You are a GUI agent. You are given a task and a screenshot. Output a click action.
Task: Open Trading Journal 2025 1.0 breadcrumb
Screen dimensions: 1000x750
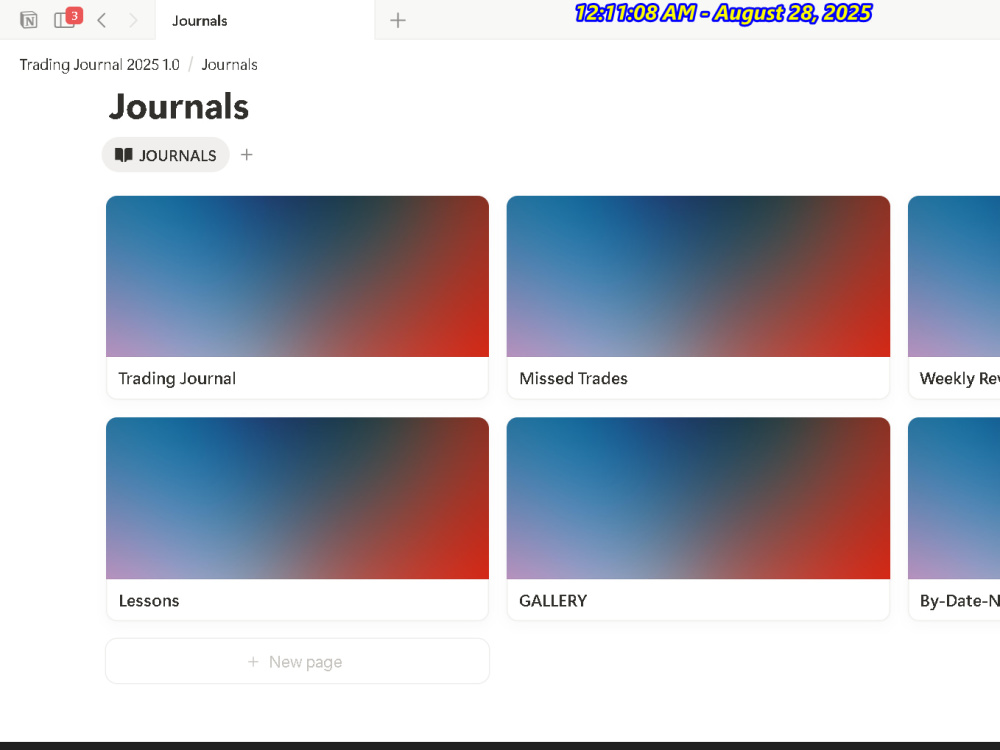(x=99, y=64)
